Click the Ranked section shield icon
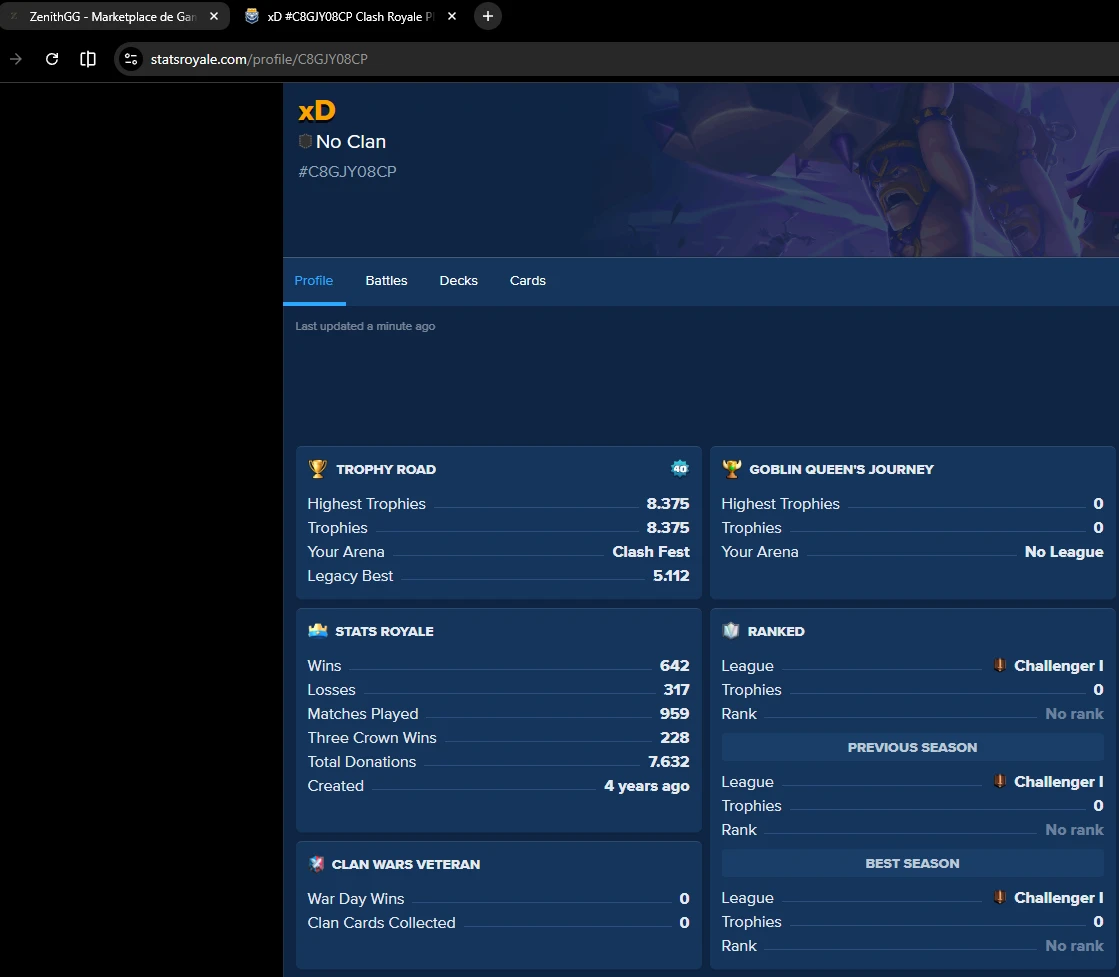This screenshot has width=1119, height=977. pyautogui.click(x=731, y=631)
